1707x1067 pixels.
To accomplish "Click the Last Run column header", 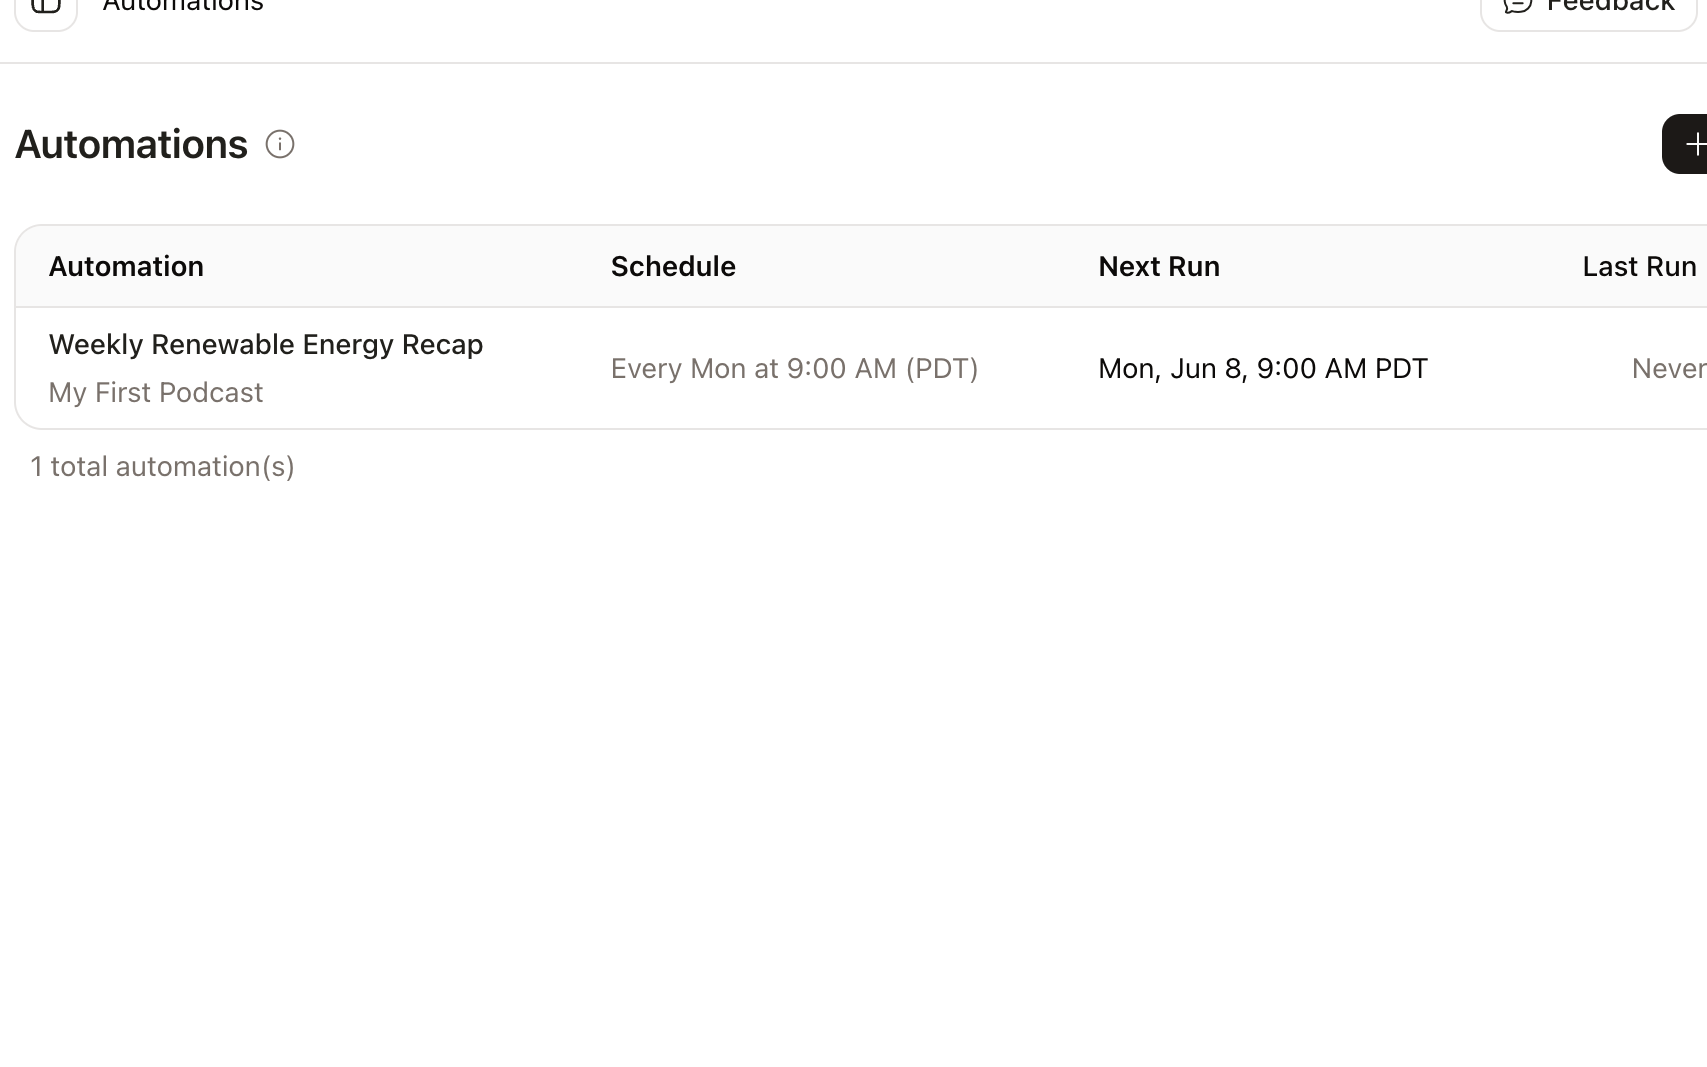I will (x=1640, y=266).
